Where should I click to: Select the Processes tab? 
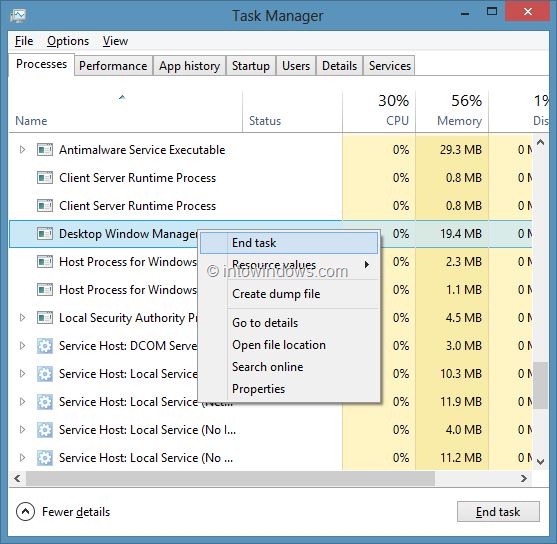point(42,64)
